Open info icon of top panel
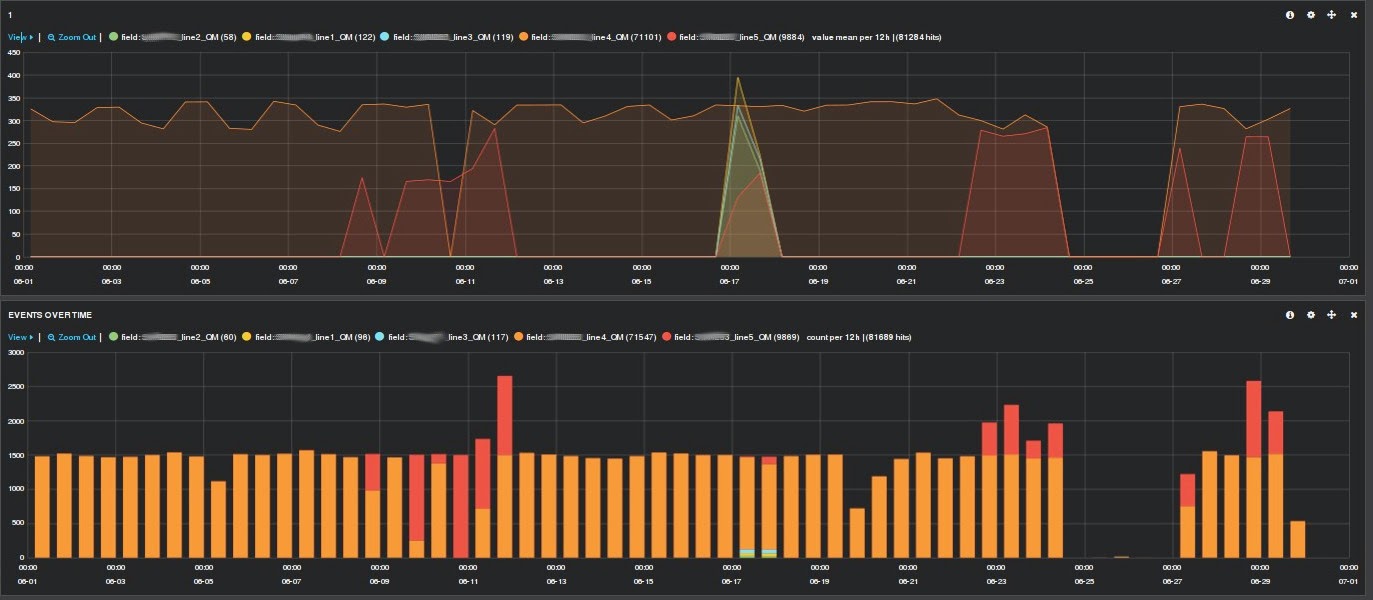The image size is (1373, 600). point(1290,15)
